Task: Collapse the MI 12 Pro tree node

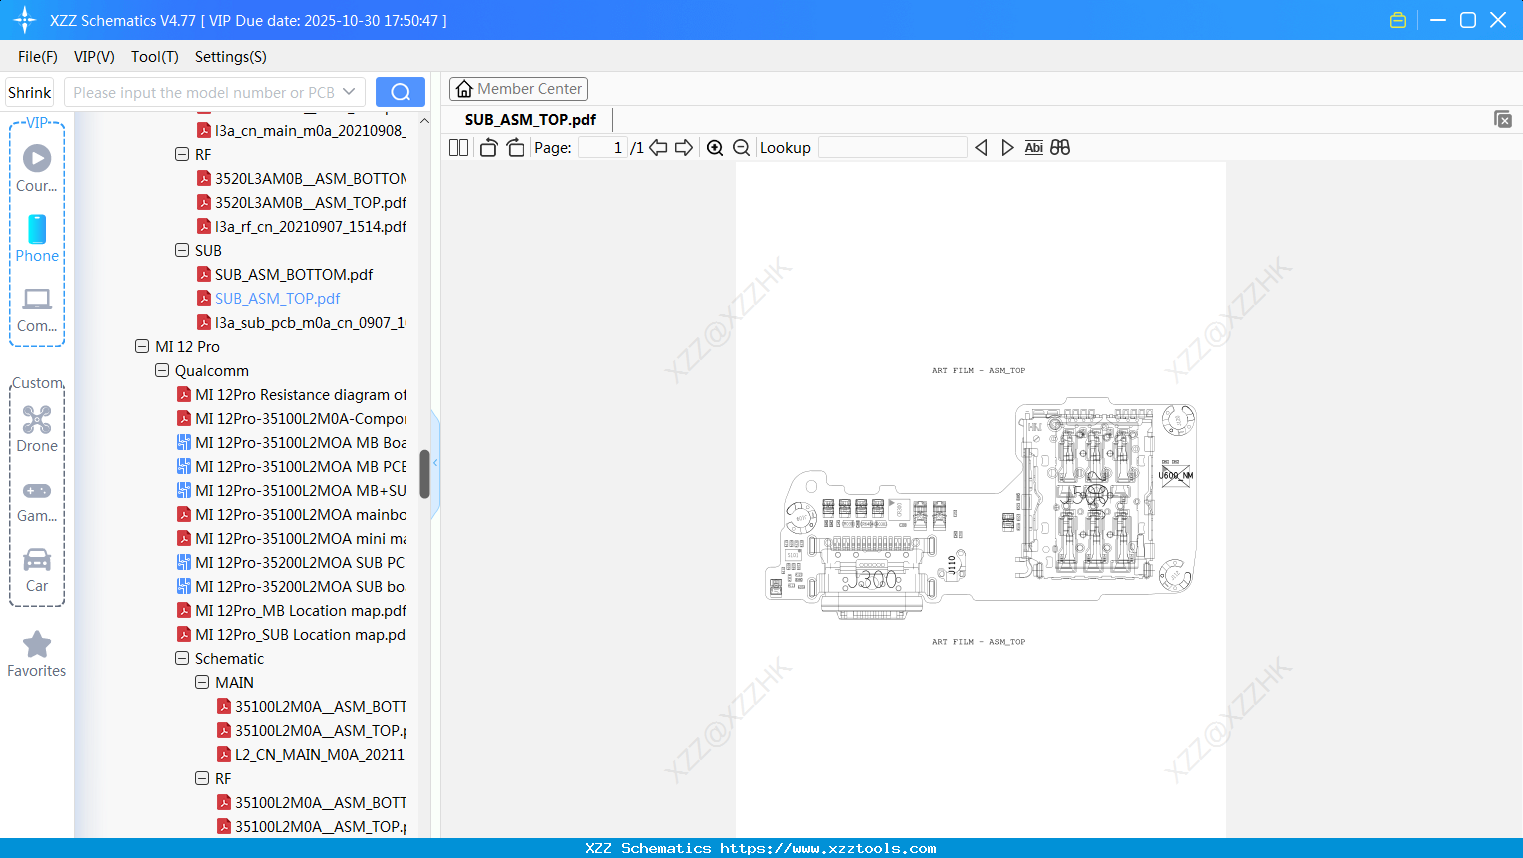Action: tap(142, 346)
